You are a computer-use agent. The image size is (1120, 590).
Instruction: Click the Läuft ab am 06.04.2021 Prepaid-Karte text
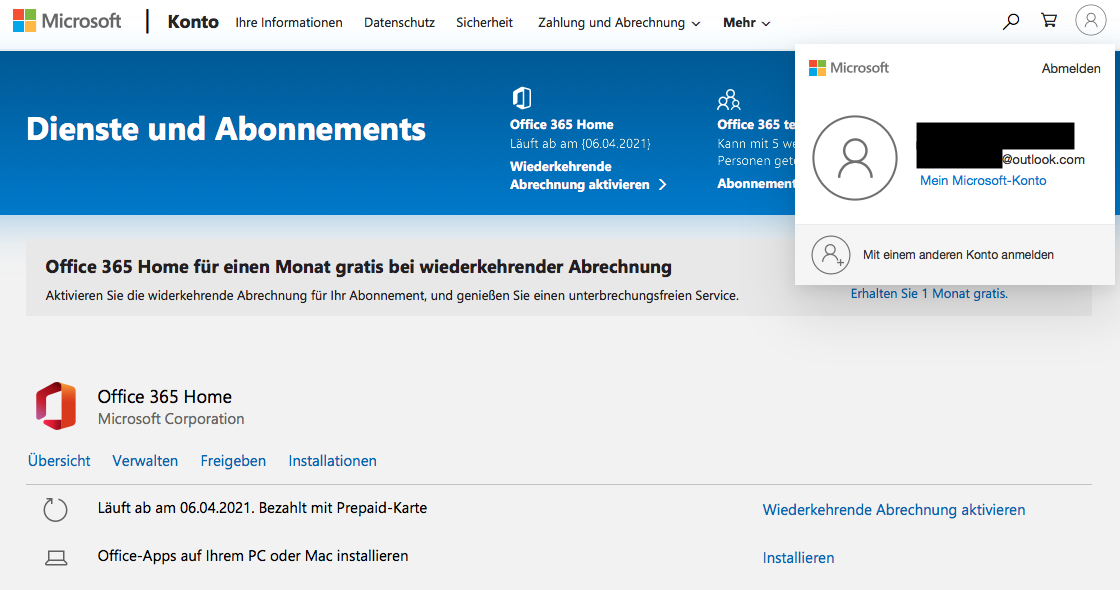click(x=262, y=508)
